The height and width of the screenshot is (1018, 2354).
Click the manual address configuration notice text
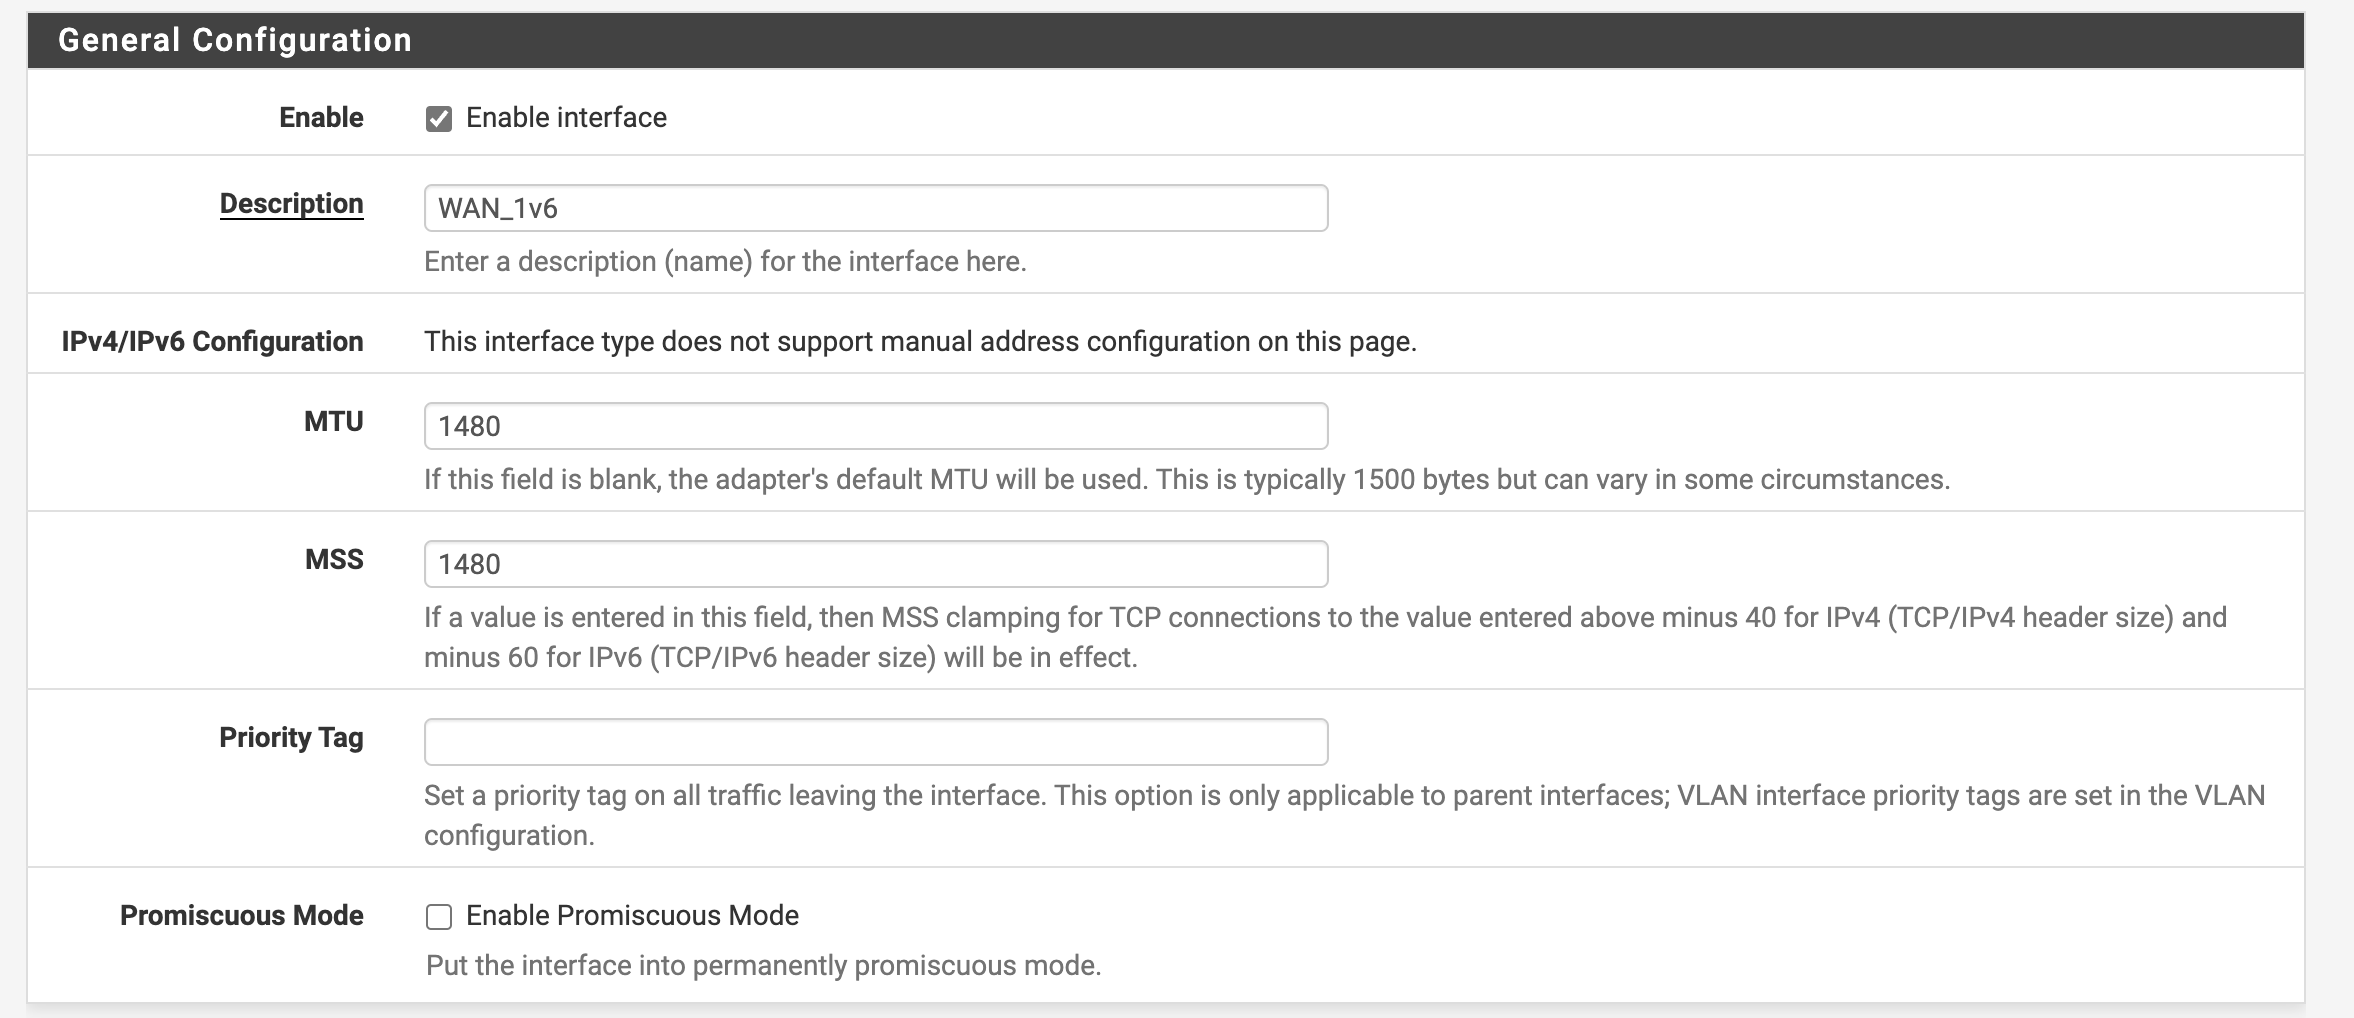point(920,342)
